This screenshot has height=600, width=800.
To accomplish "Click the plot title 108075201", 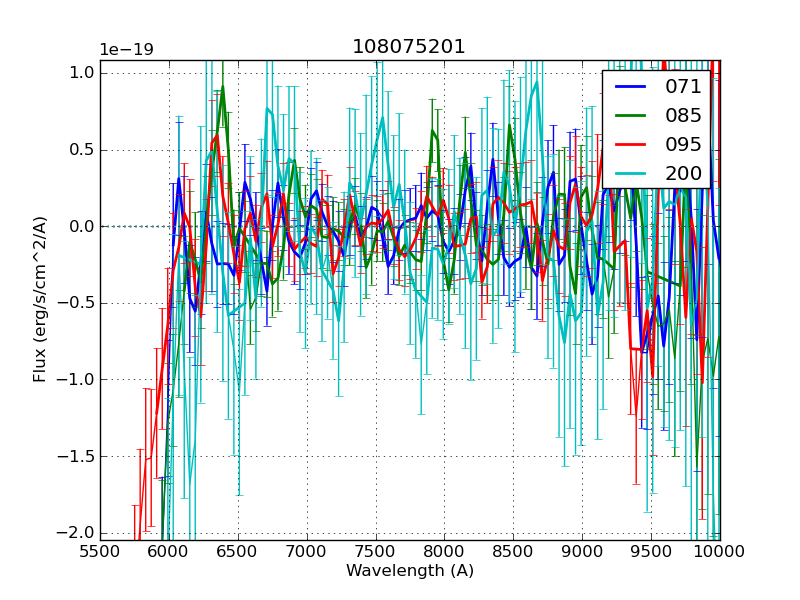I will pyautogui.click(x=409, y=47).
